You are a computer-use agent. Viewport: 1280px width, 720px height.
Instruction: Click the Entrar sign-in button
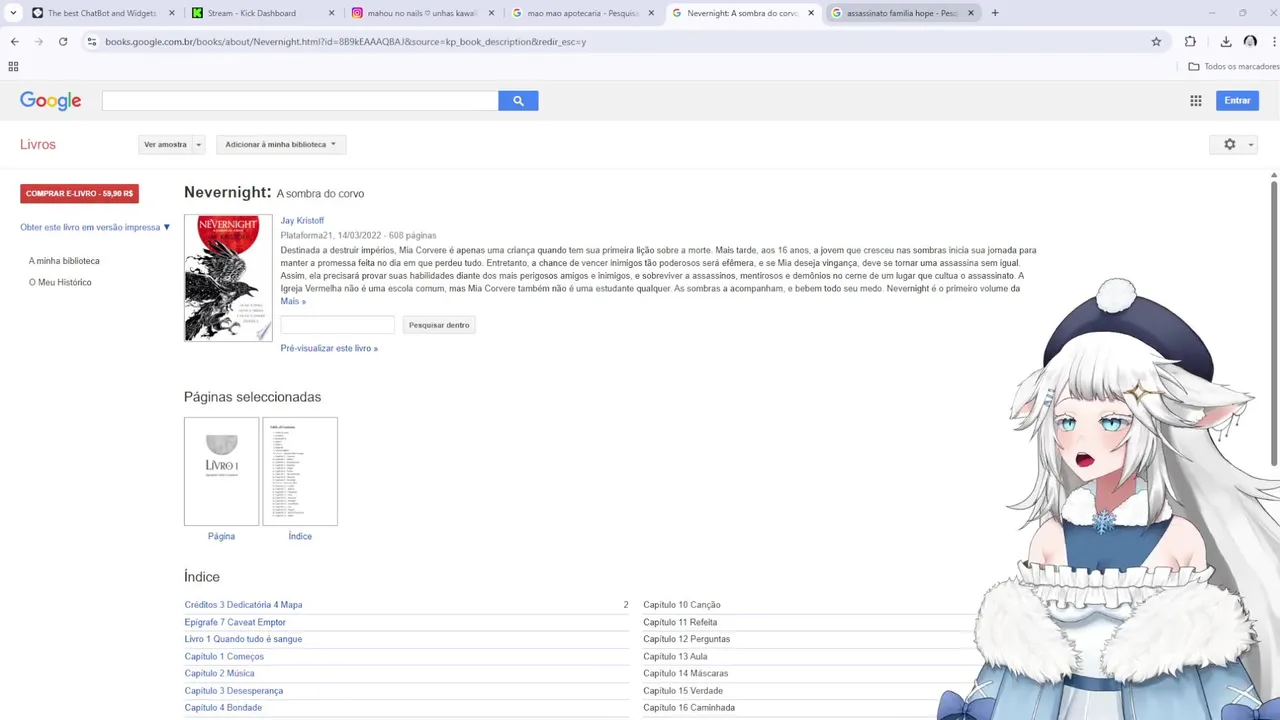[x=1237, y=101]
